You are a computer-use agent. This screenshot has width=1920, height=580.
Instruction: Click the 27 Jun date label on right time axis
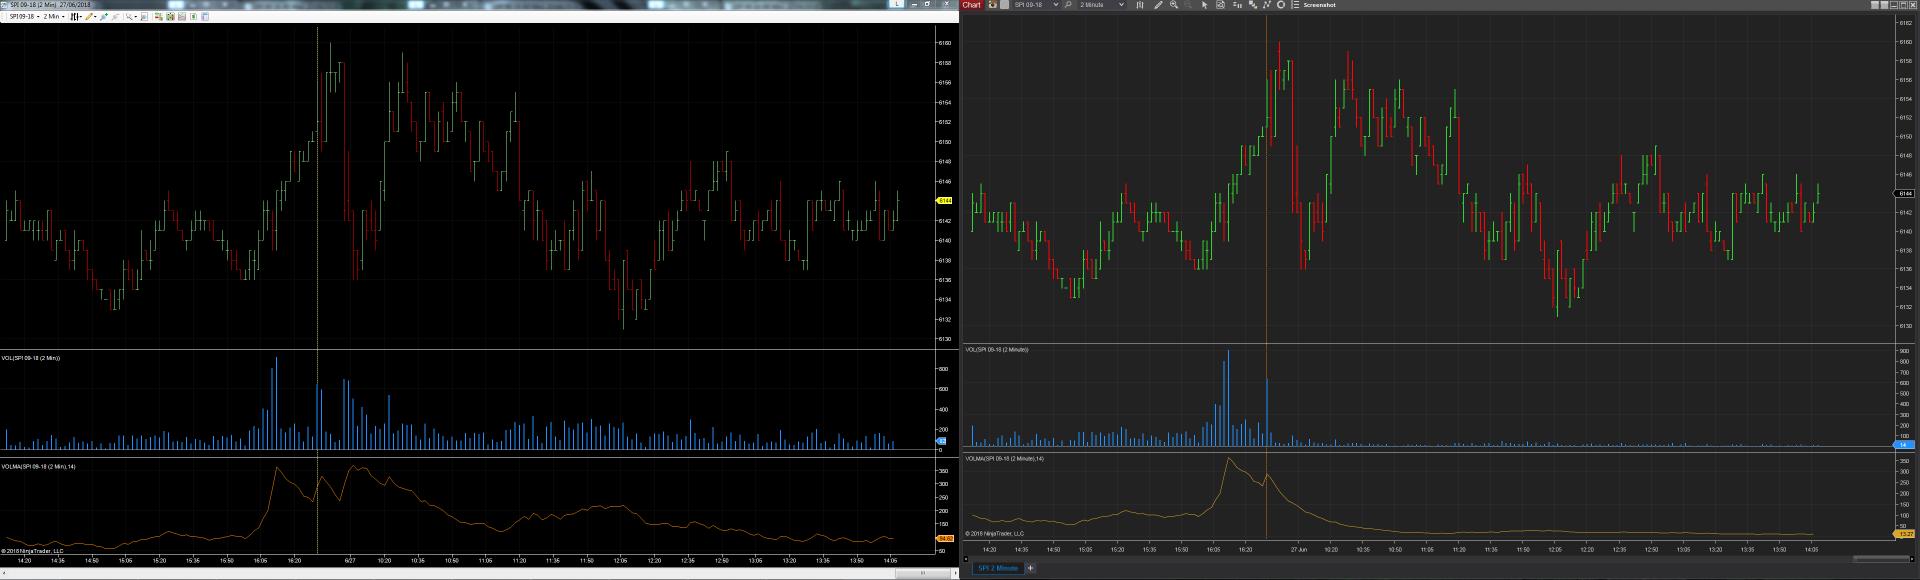click(1299, 549)
